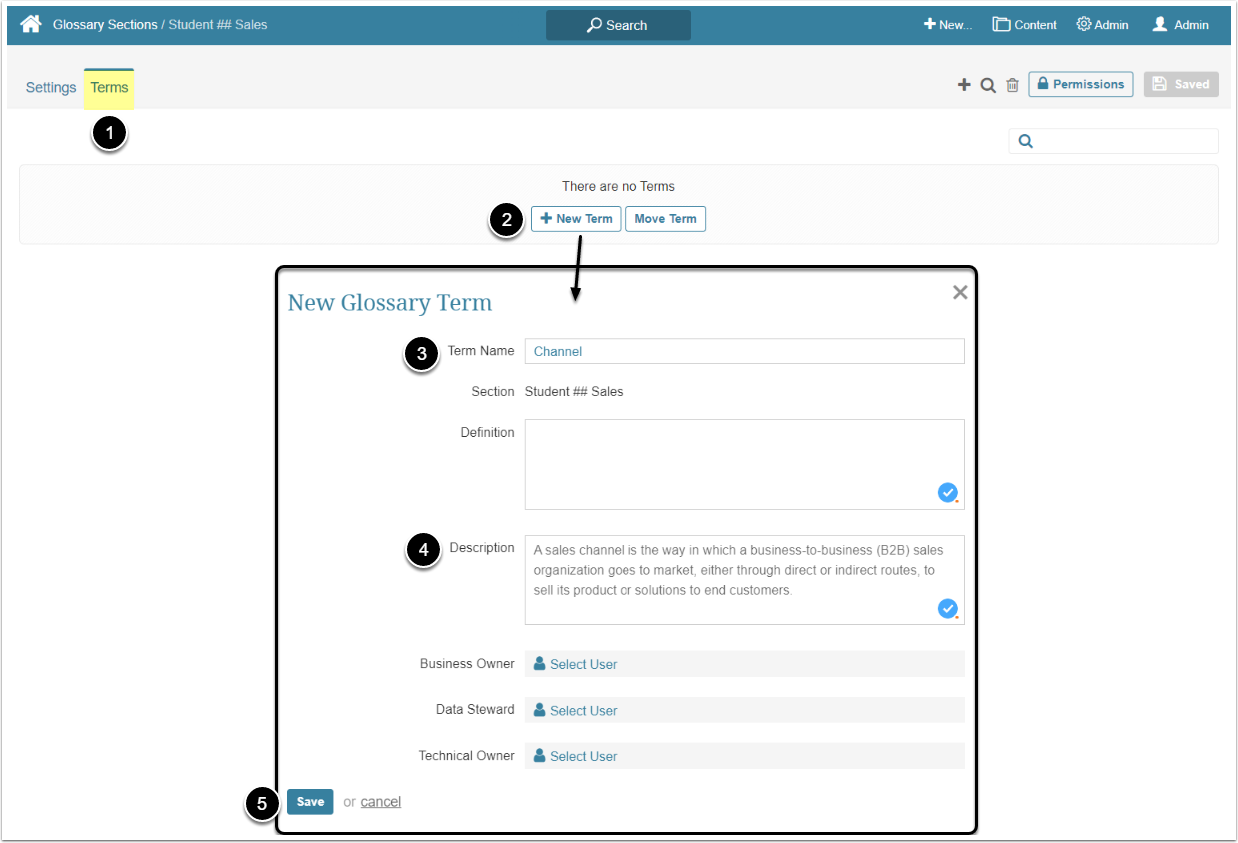Click the Saved button

click(1181, 84)
